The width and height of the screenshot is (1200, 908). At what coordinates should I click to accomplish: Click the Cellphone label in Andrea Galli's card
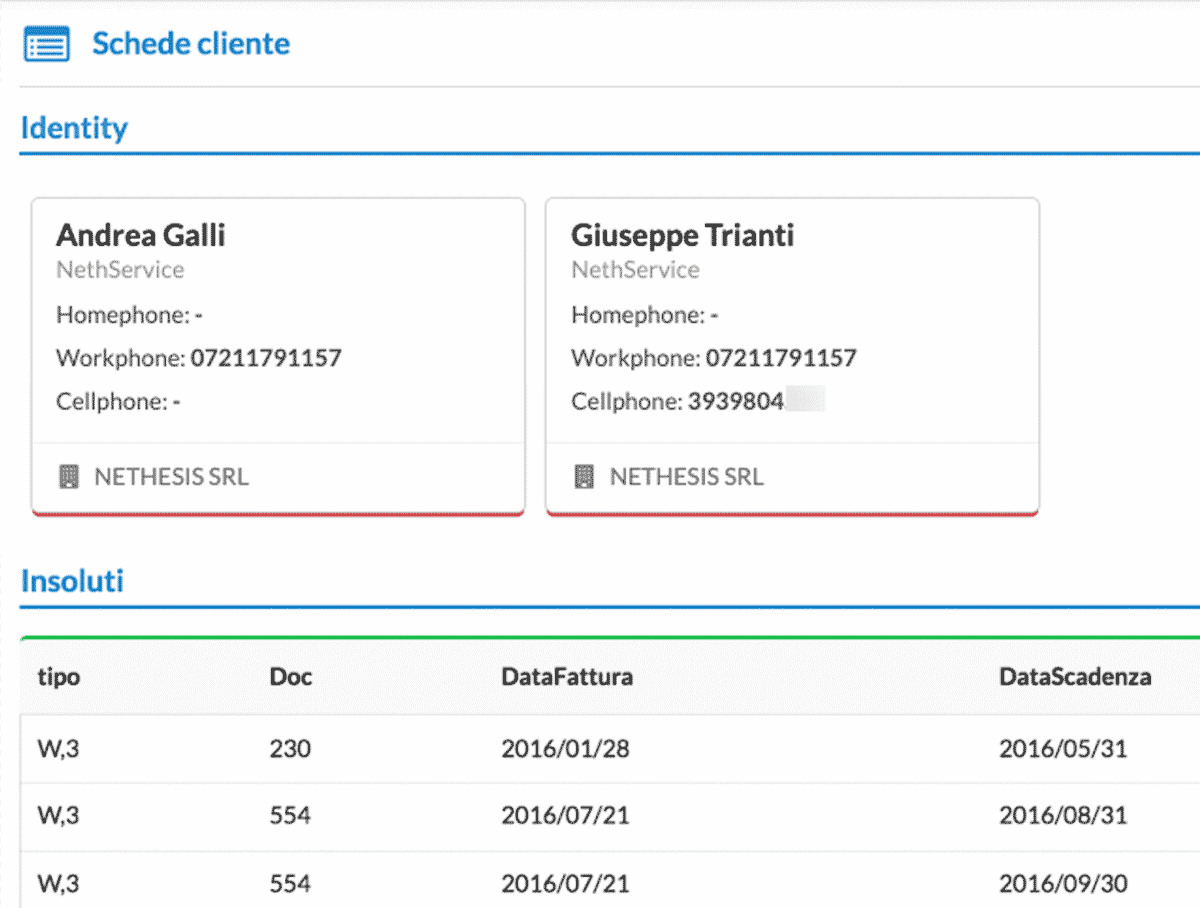point(112,402)
